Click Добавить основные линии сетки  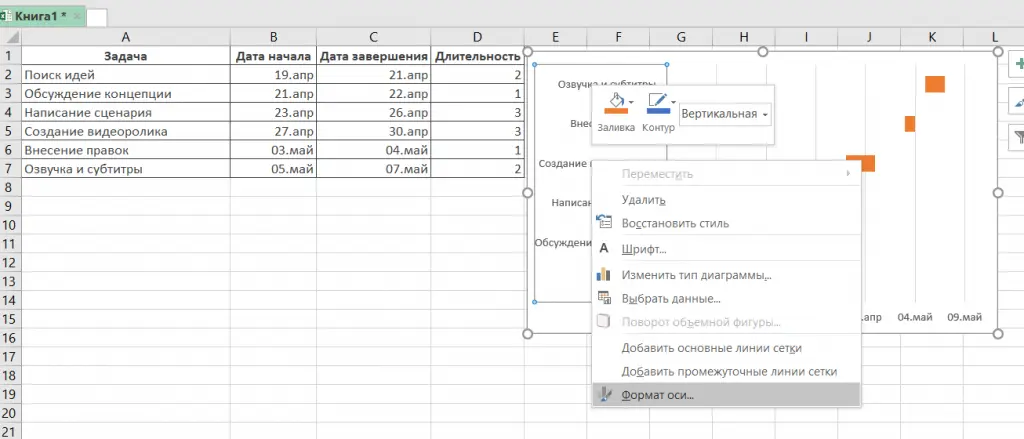(711, 348)
